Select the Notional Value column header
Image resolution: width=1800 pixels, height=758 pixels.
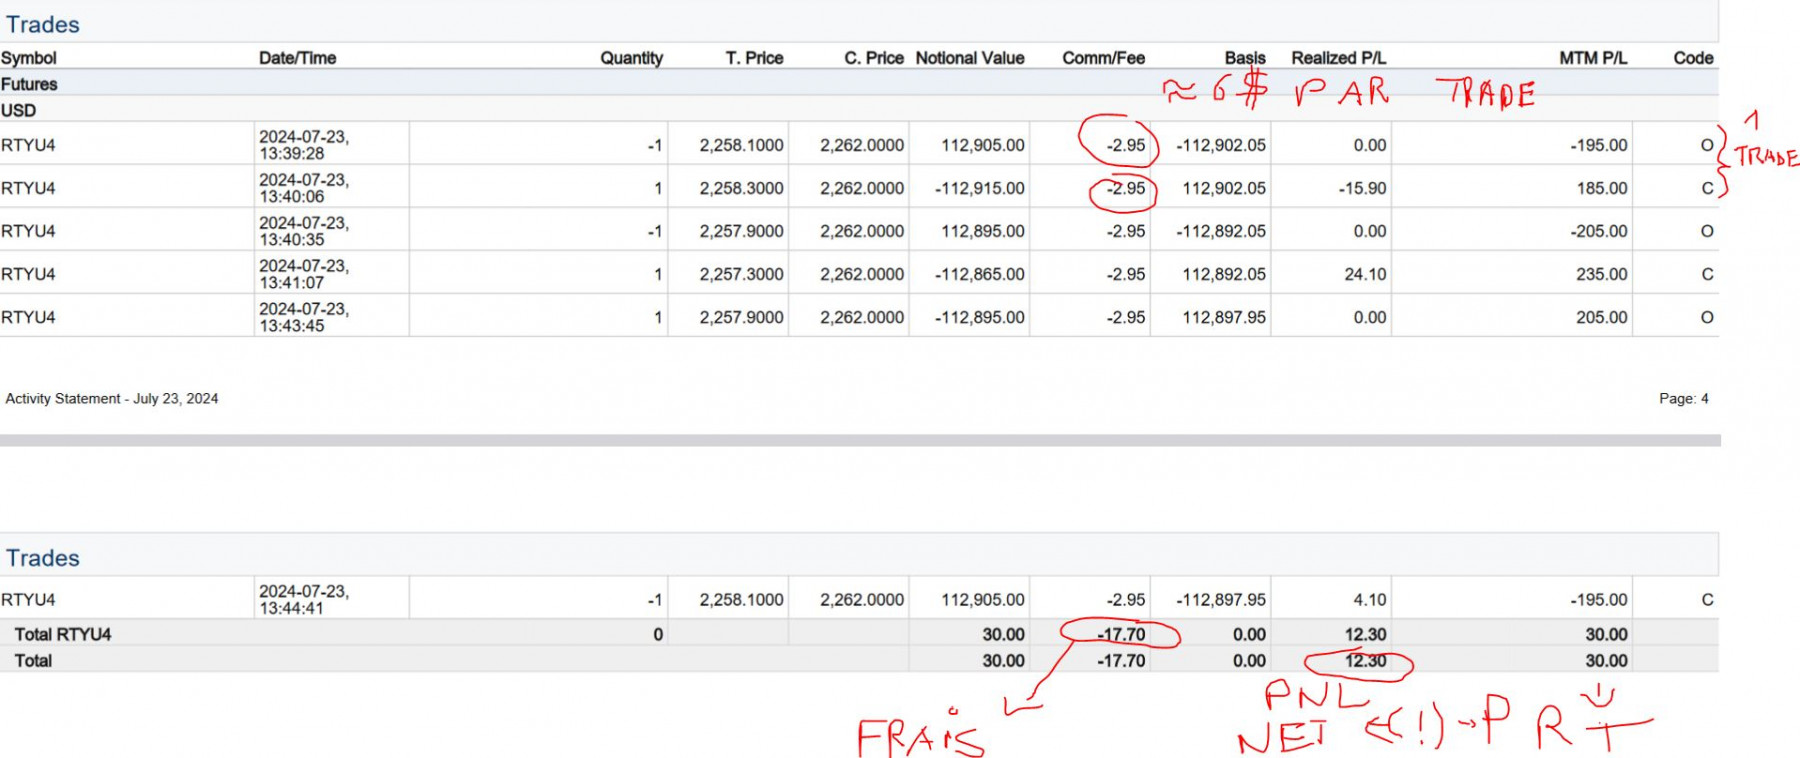point(970,58)
